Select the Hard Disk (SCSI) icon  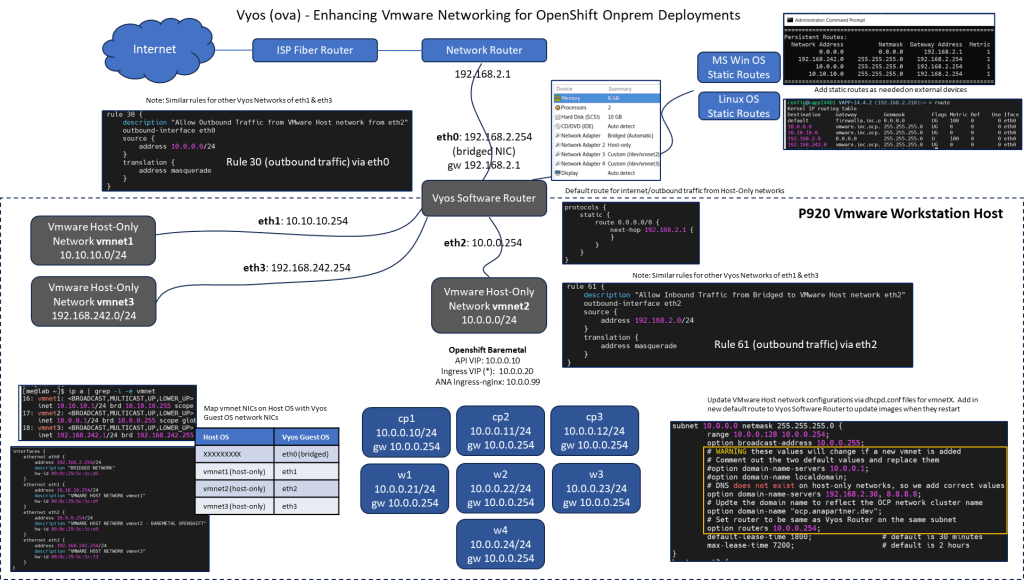[556, 118]
